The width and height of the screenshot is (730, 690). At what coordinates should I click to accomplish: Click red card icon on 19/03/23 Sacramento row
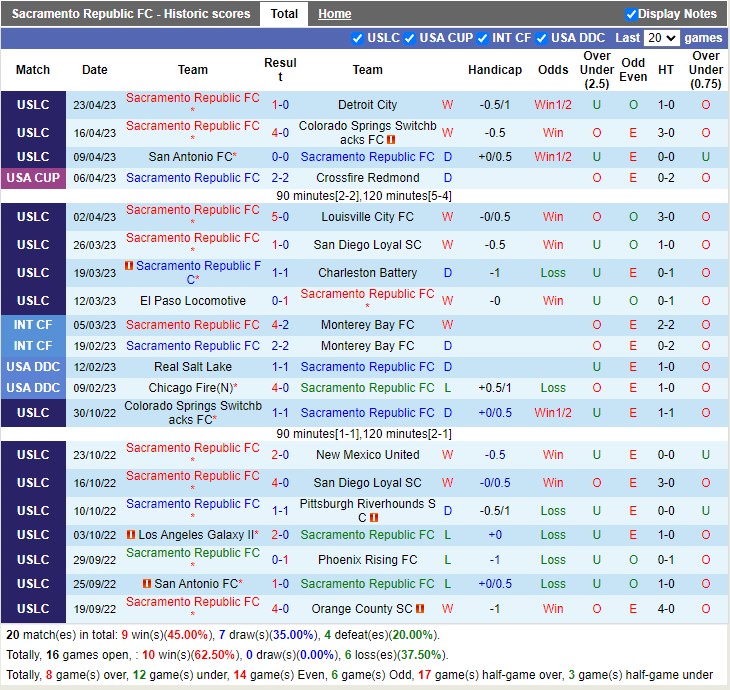[129, 266]
